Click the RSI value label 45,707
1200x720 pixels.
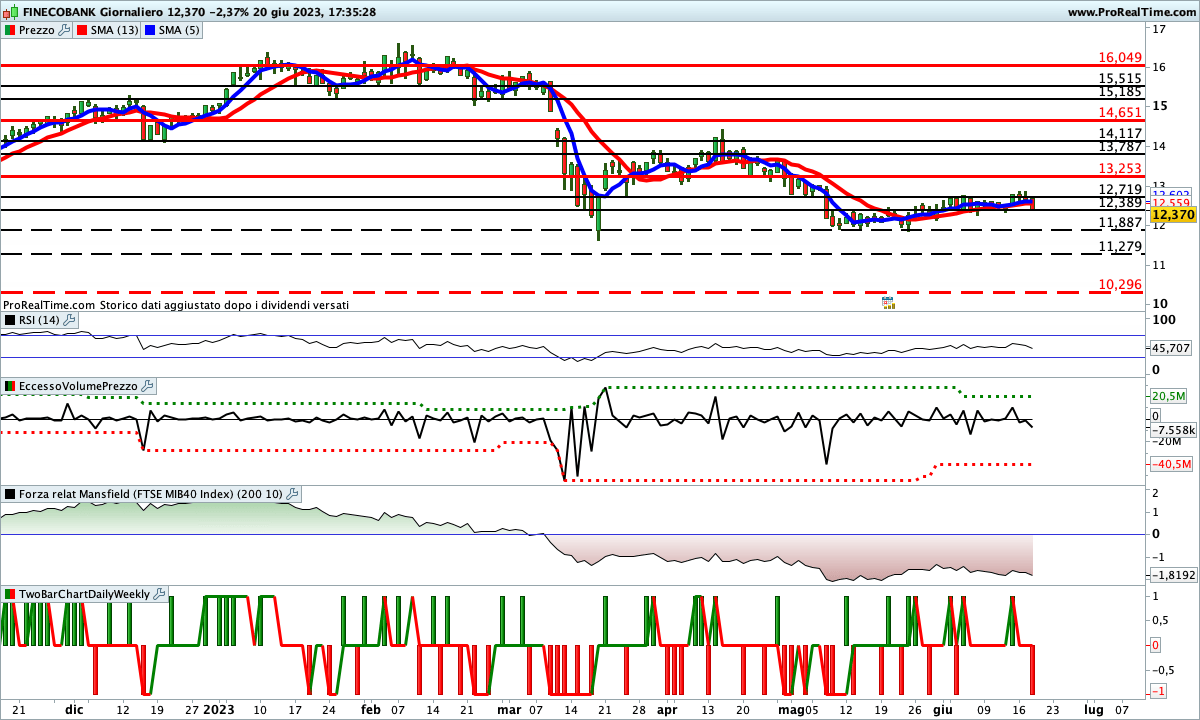[x=1172, y=348]
